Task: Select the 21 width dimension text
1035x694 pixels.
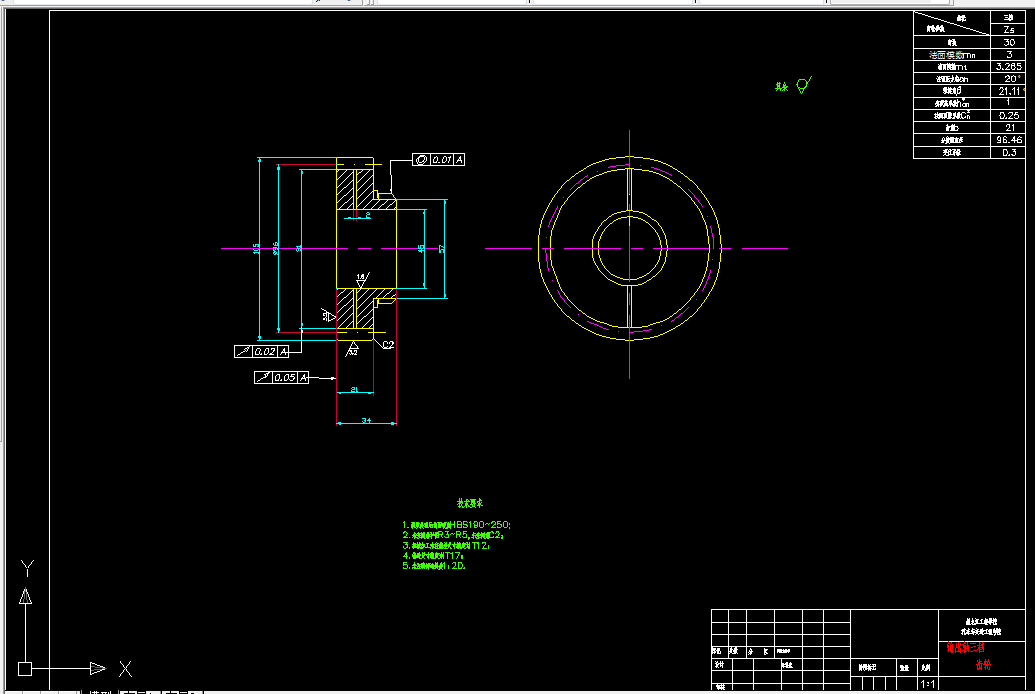Action: click(x=354, y=390)
